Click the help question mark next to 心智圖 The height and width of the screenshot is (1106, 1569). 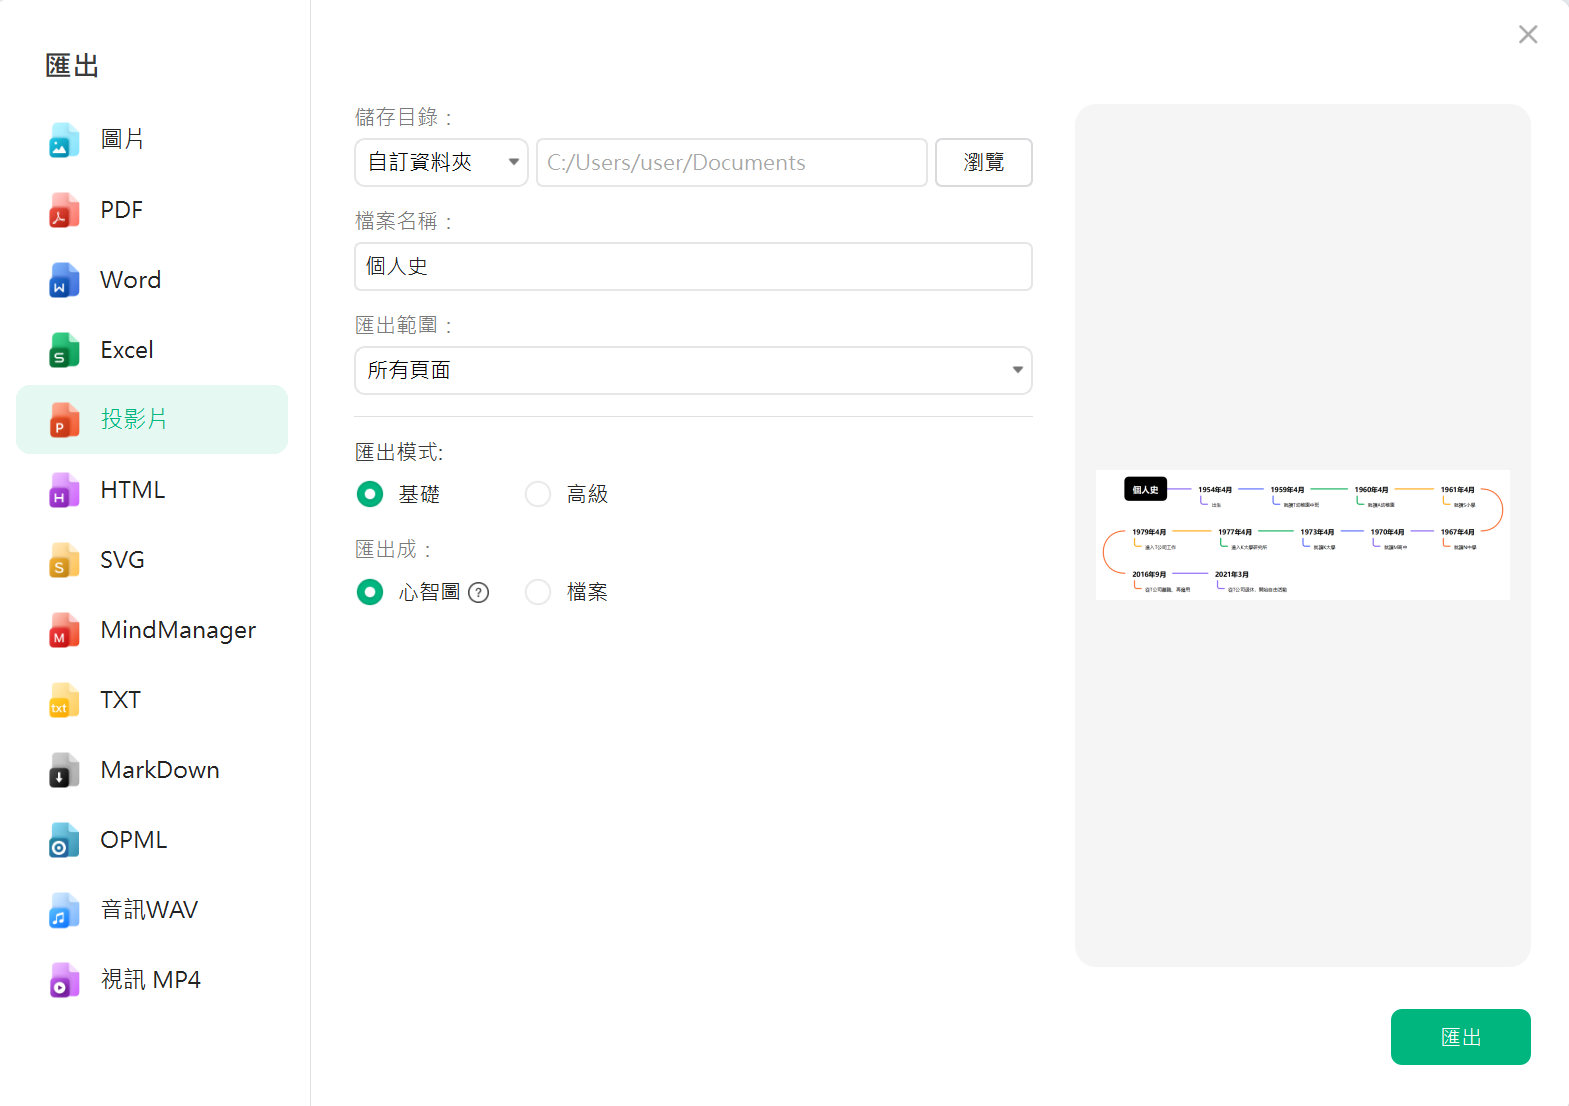coord(479,592)
